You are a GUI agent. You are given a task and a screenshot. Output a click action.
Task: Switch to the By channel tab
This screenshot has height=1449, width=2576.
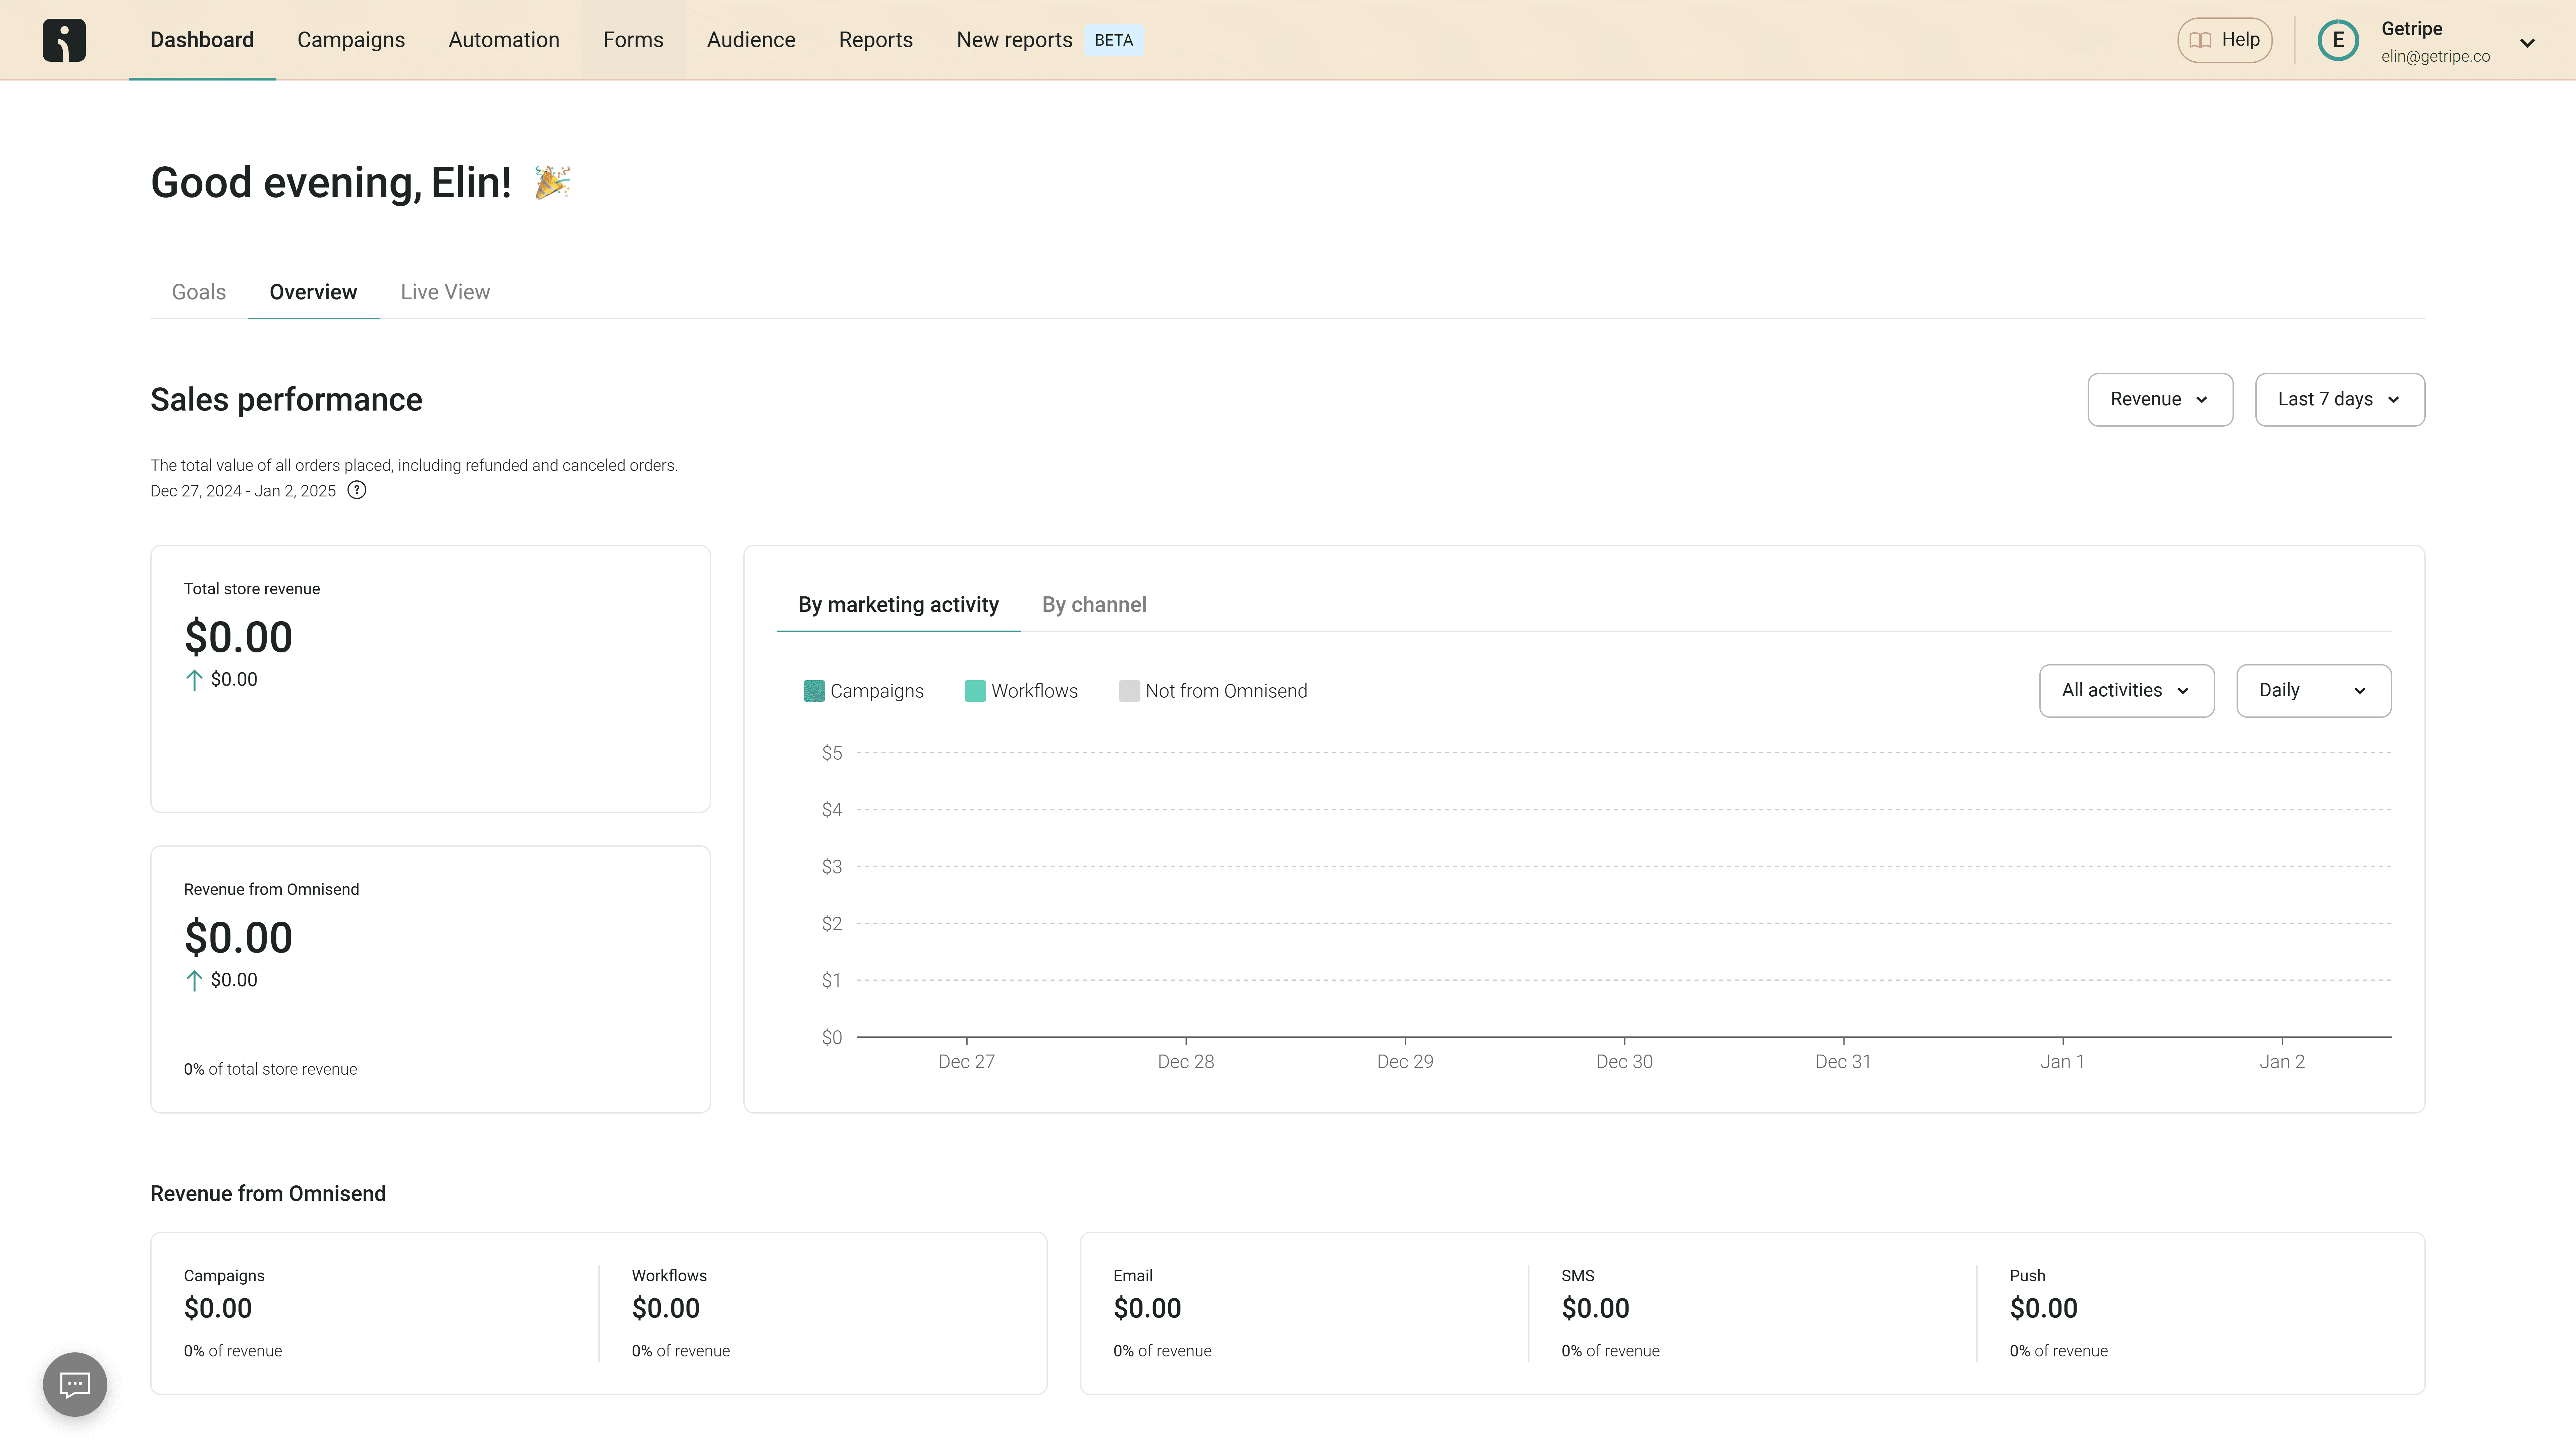coord(1094,605)
